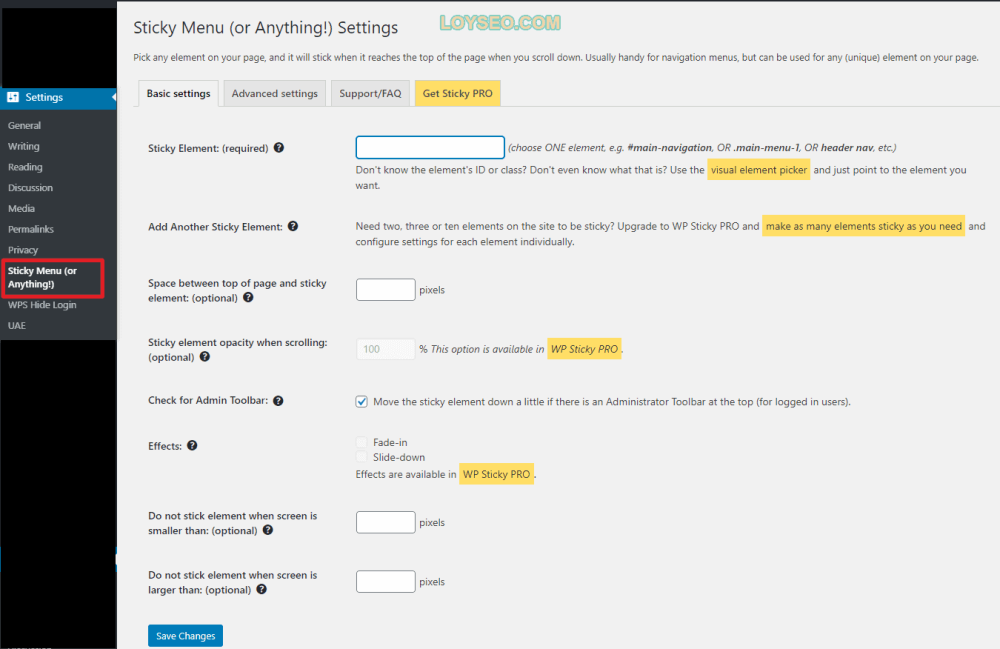Click the Settings menu header
1000x649 pixels.
click(x=58, y=97)
